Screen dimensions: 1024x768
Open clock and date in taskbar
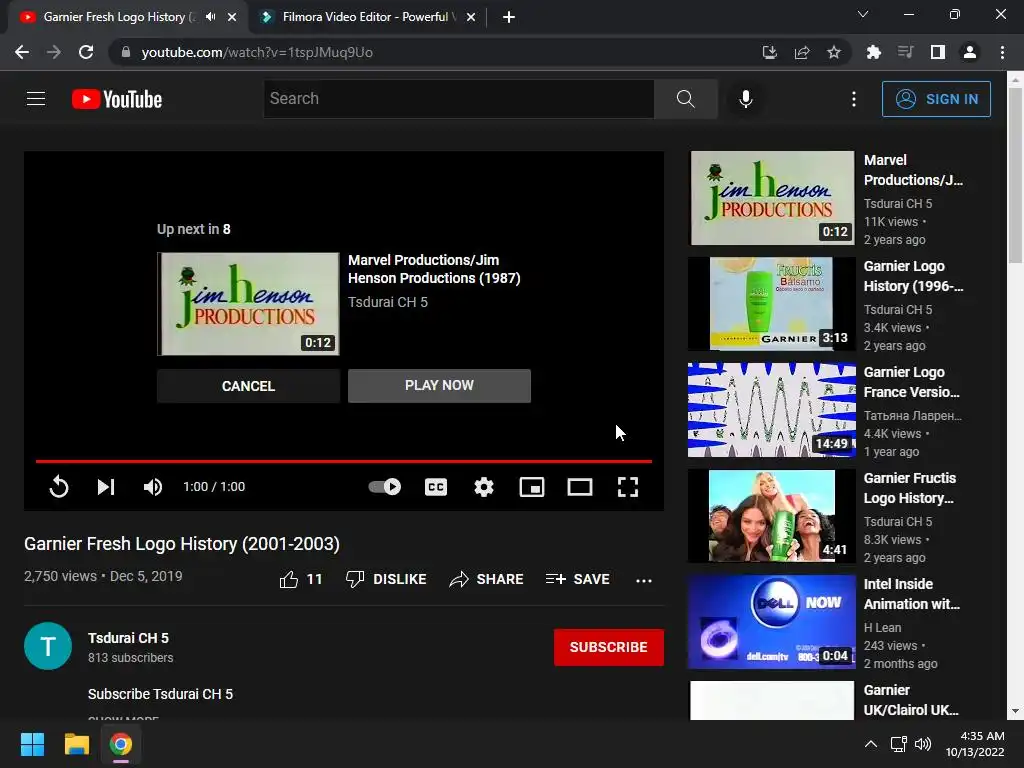975,744
